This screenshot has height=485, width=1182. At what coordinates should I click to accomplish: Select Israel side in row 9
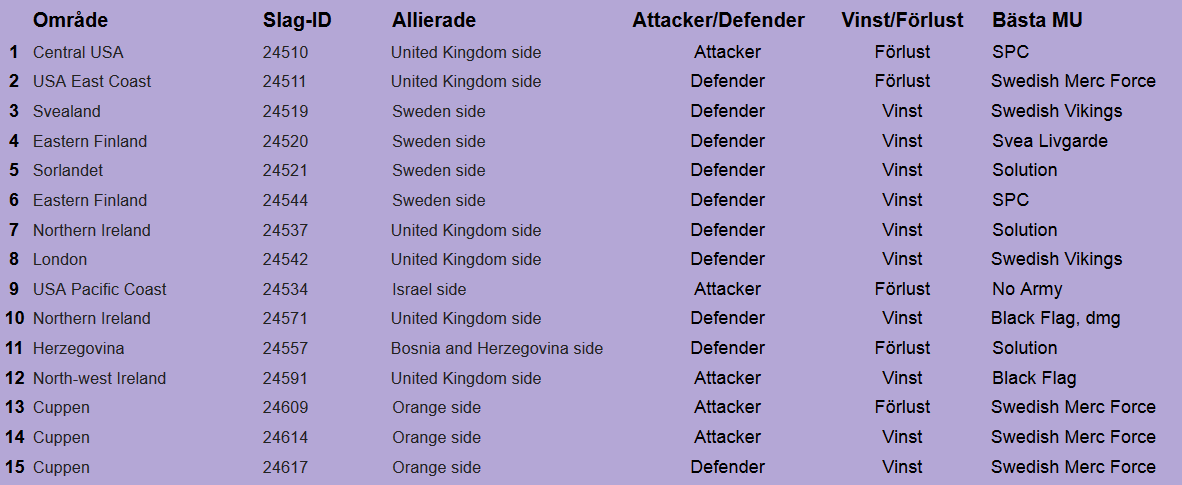coord(429,290)
